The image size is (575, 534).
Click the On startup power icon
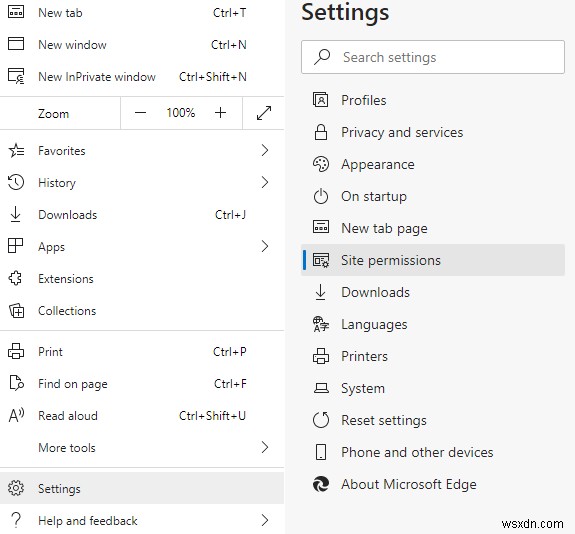point(321,196)
